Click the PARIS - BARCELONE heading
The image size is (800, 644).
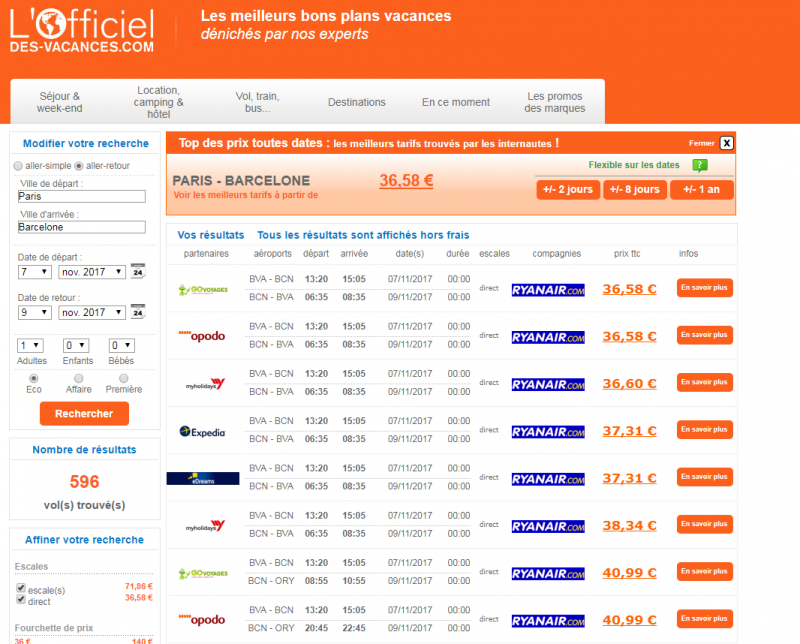[241, 181]
